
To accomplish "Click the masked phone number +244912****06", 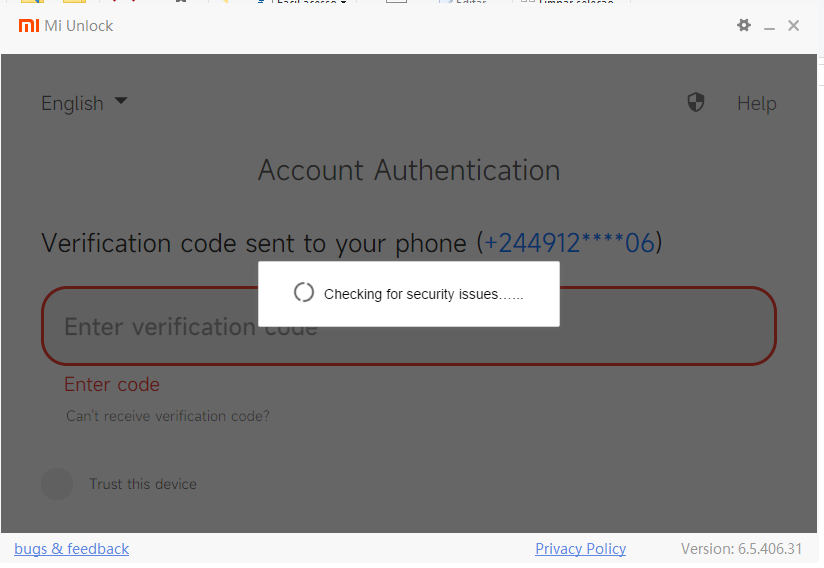I will click(x=569, y=243).
